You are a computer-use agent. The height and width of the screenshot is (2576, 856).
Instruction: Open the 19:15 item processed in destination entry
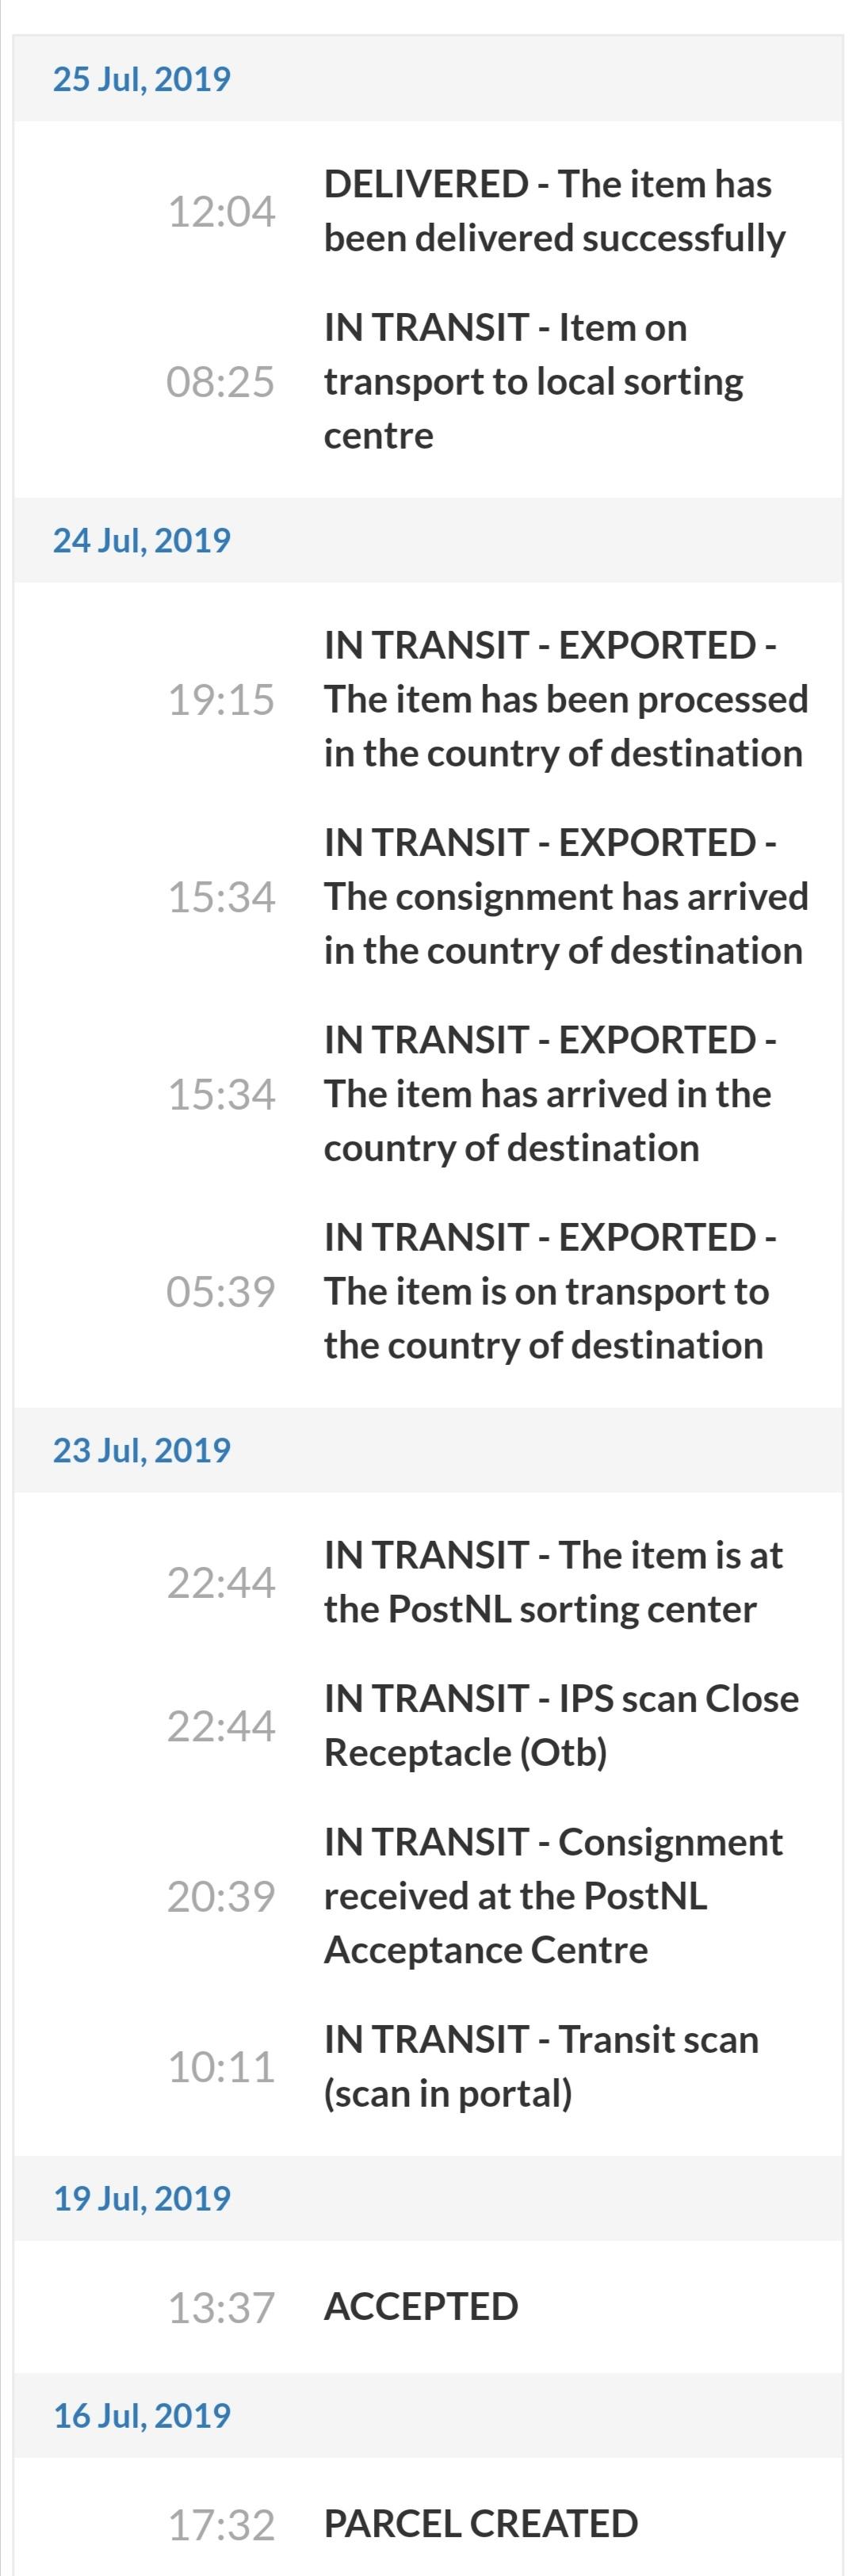pos(428,699)
